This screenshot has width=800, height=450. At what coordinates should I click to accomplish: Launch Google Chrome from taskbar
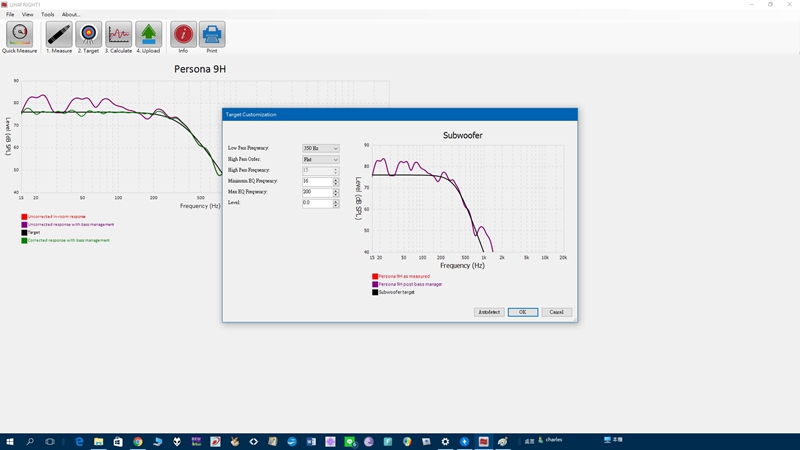click(x=138, y=441)
